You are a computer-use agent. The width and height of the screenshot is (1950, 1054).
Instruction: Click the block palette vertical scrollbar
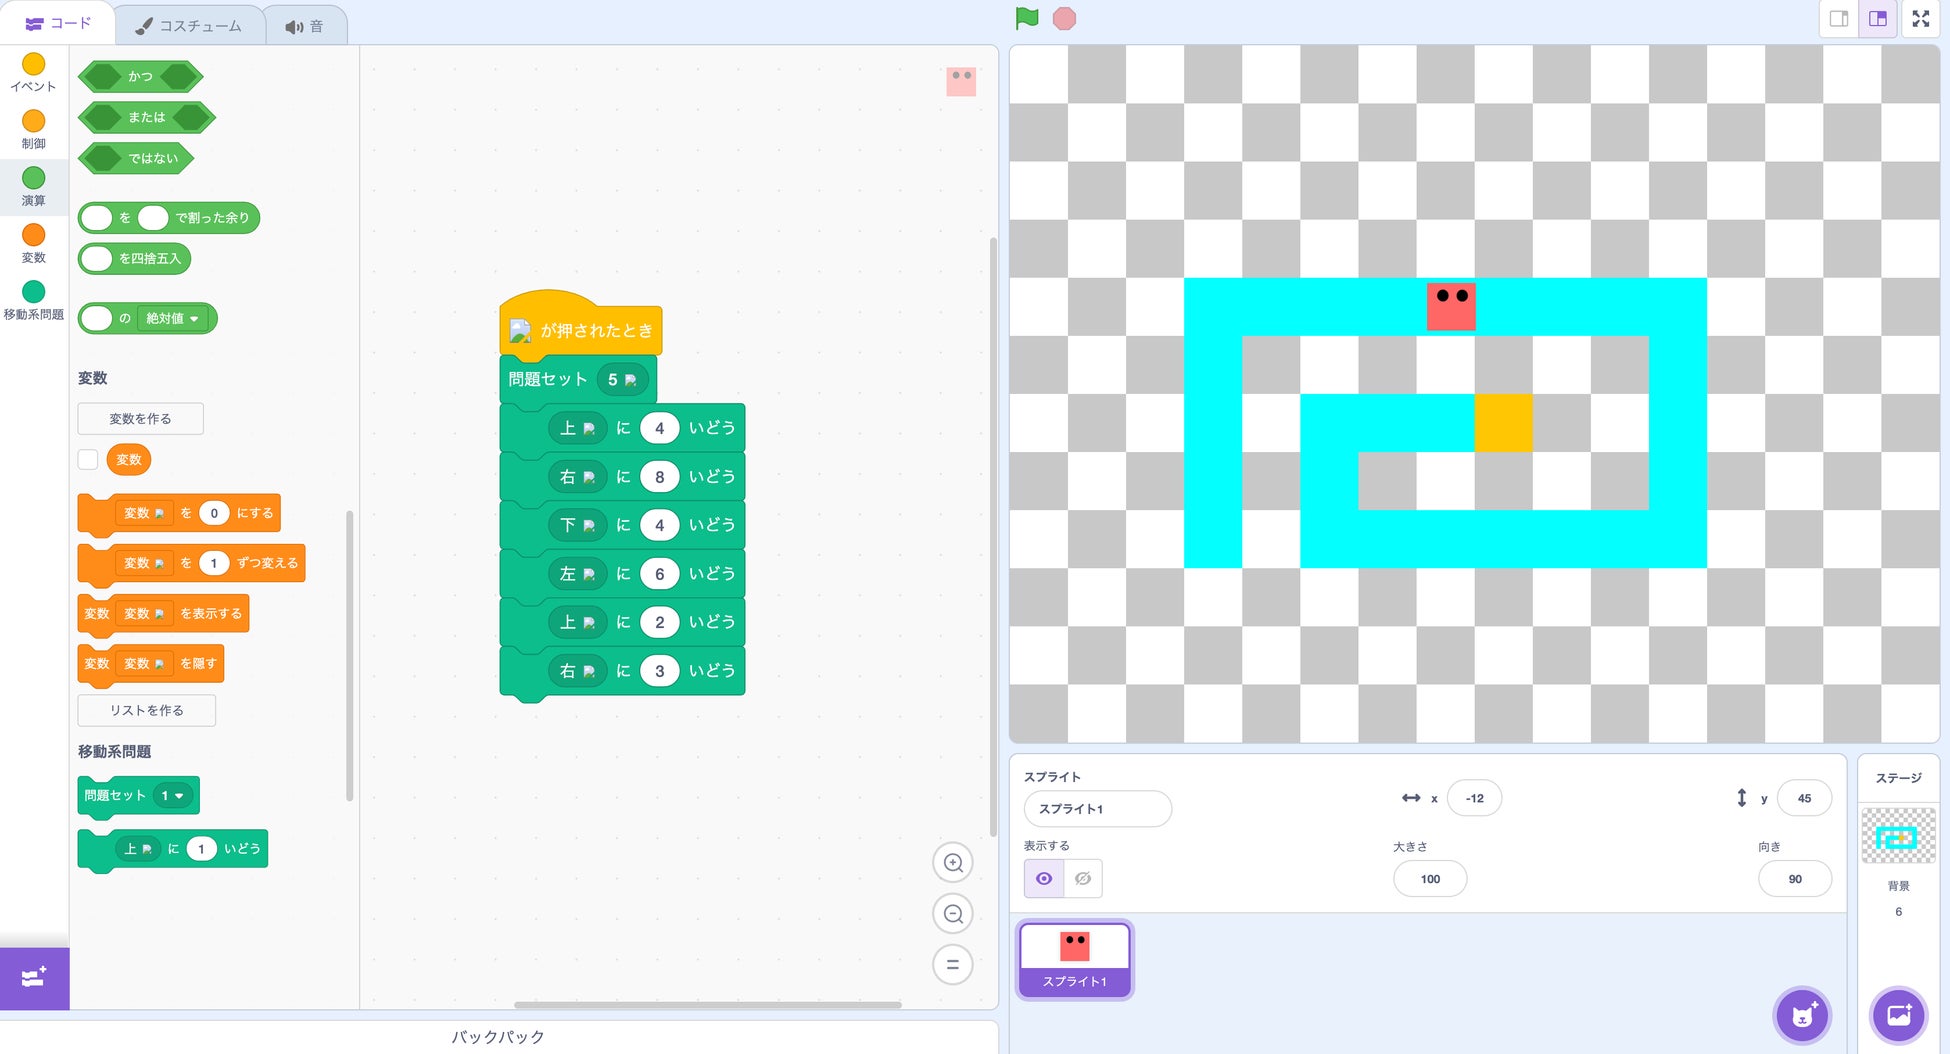point(349,655)
